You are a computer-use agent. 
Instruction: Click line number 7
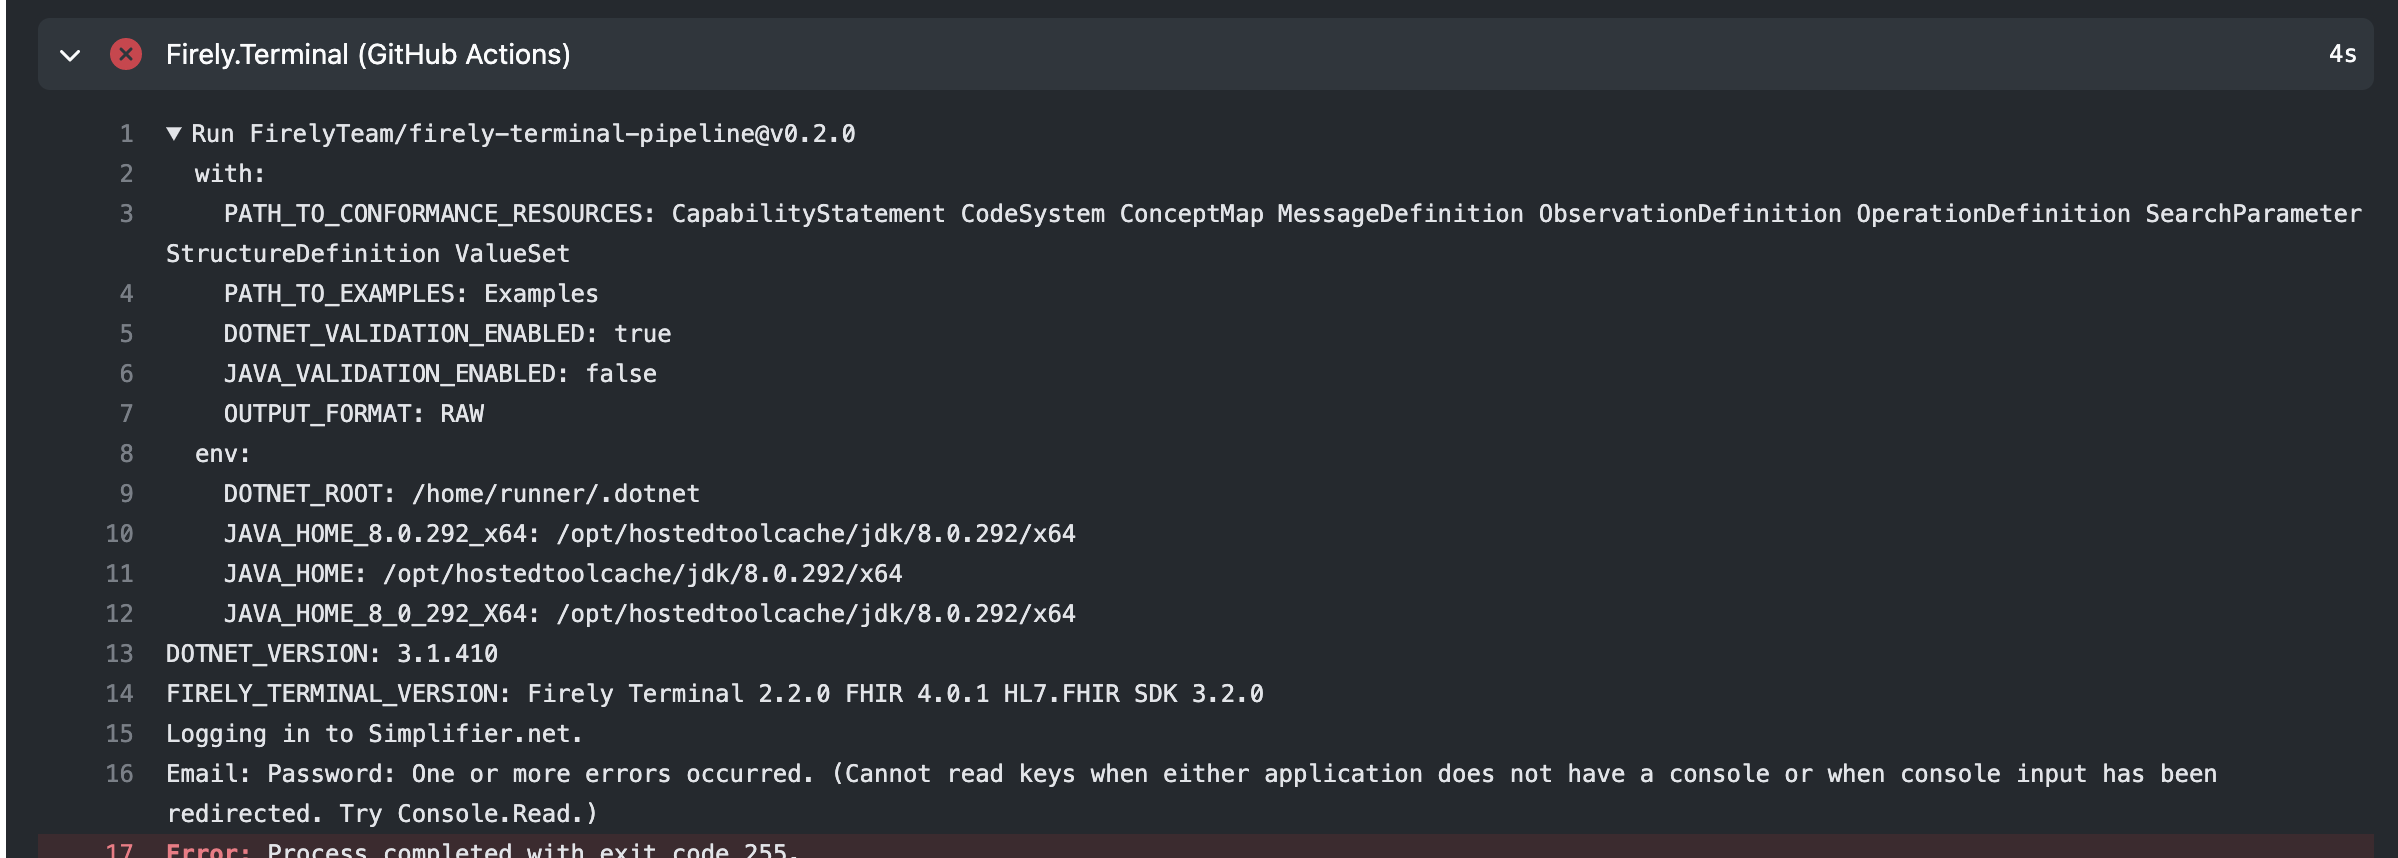[x=126, y=414]
